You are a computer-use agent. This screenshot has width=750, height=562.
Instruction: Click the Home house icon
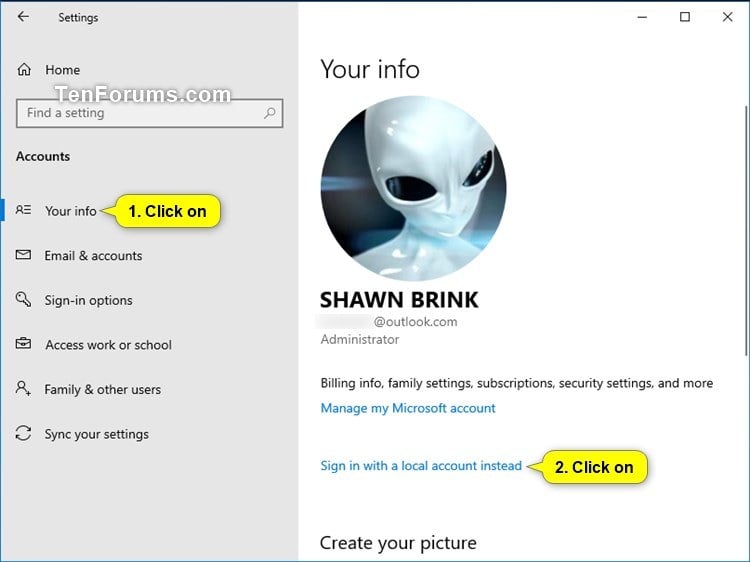[x=24, y=70]
